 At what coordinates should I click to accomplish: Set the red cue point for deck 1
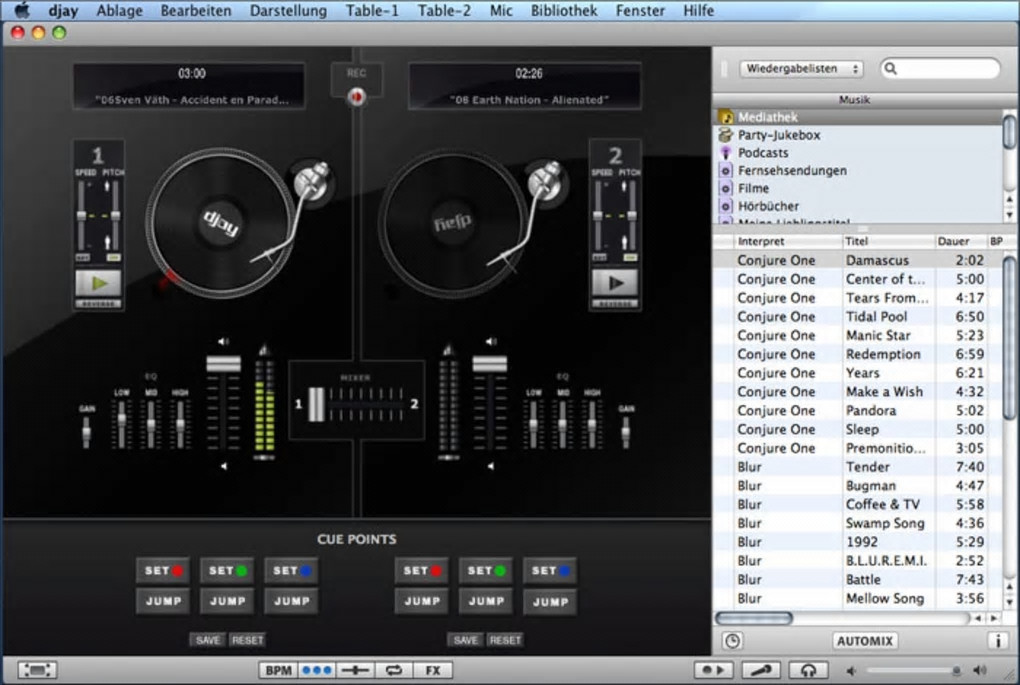click(x=163, y=571)
